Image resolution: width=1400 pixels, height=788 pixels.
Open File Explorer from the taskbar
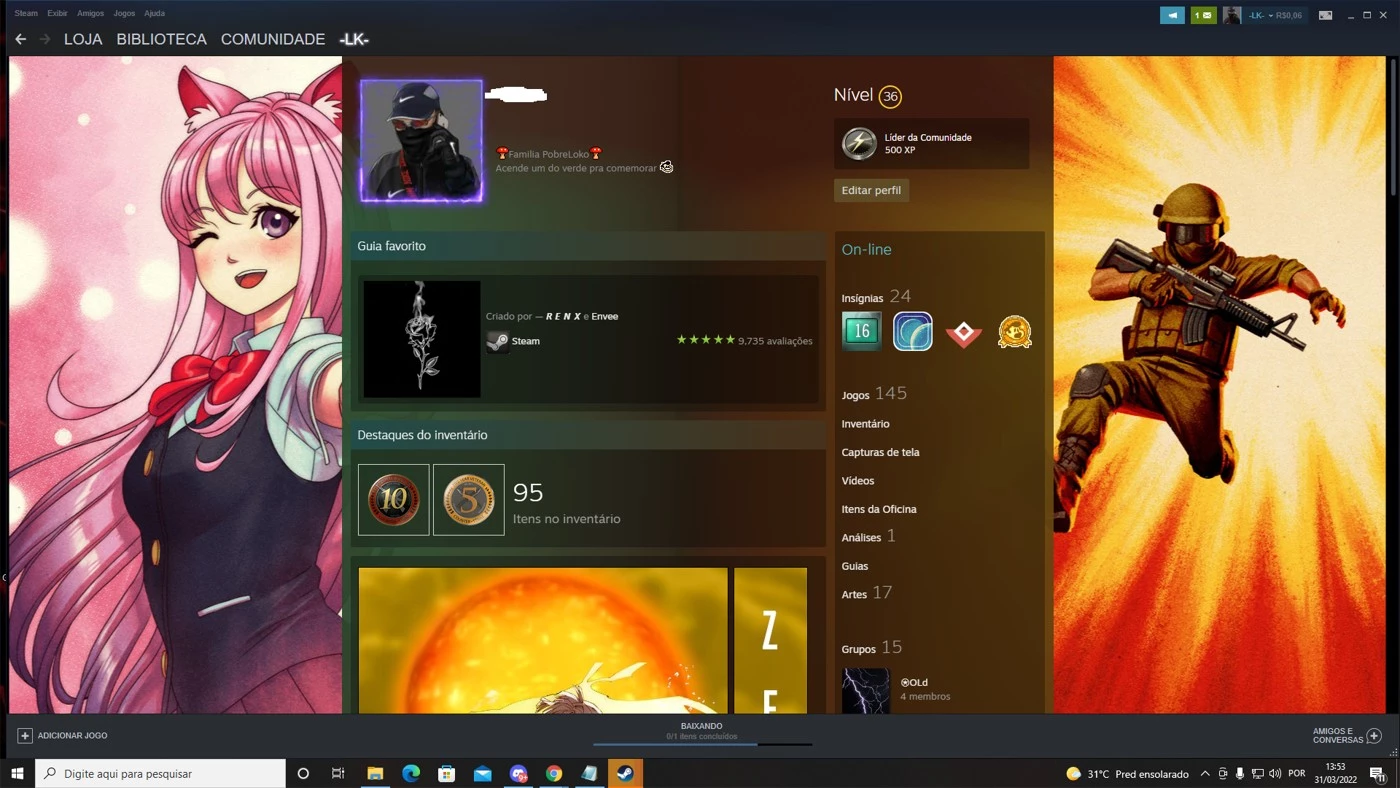click(x=375, y=773)
